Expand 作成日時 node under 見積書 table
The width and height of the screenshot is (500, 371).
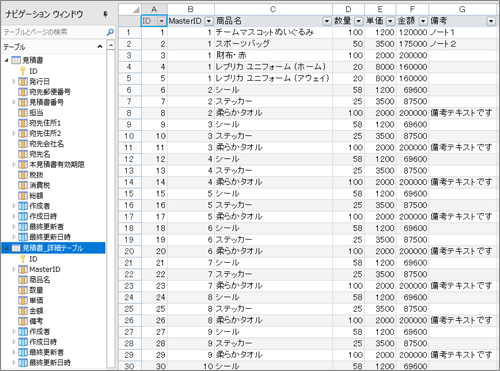14,216
